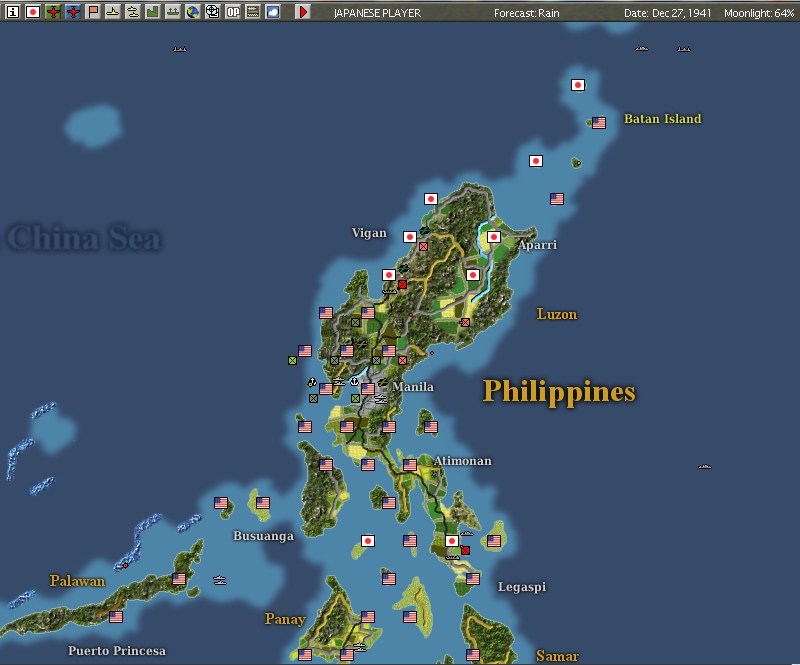Select the US flag base left of Atimonan label

click(x=410, y=464)
